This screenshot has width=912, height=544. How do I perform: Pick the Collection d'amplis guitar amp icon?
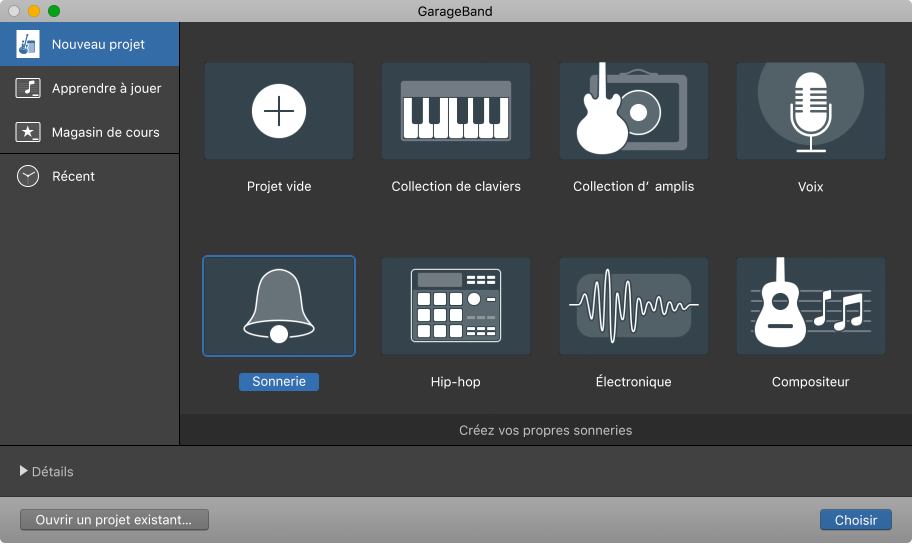tap(633, 111)
